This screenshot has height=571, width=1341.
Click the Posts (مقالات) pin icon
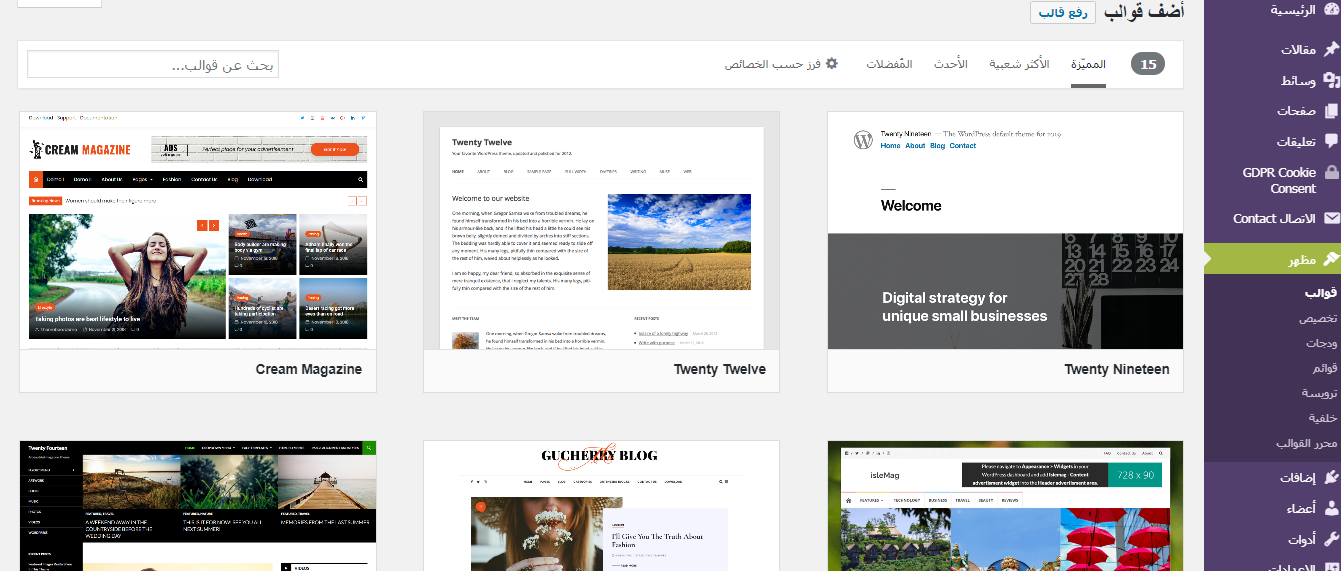1330,49
